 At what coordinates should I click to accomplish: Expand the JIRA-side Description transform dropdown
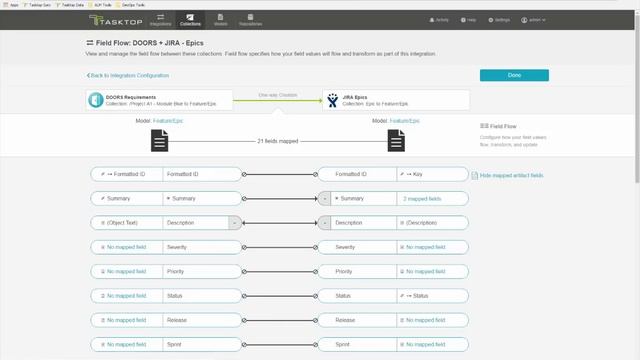324,223
